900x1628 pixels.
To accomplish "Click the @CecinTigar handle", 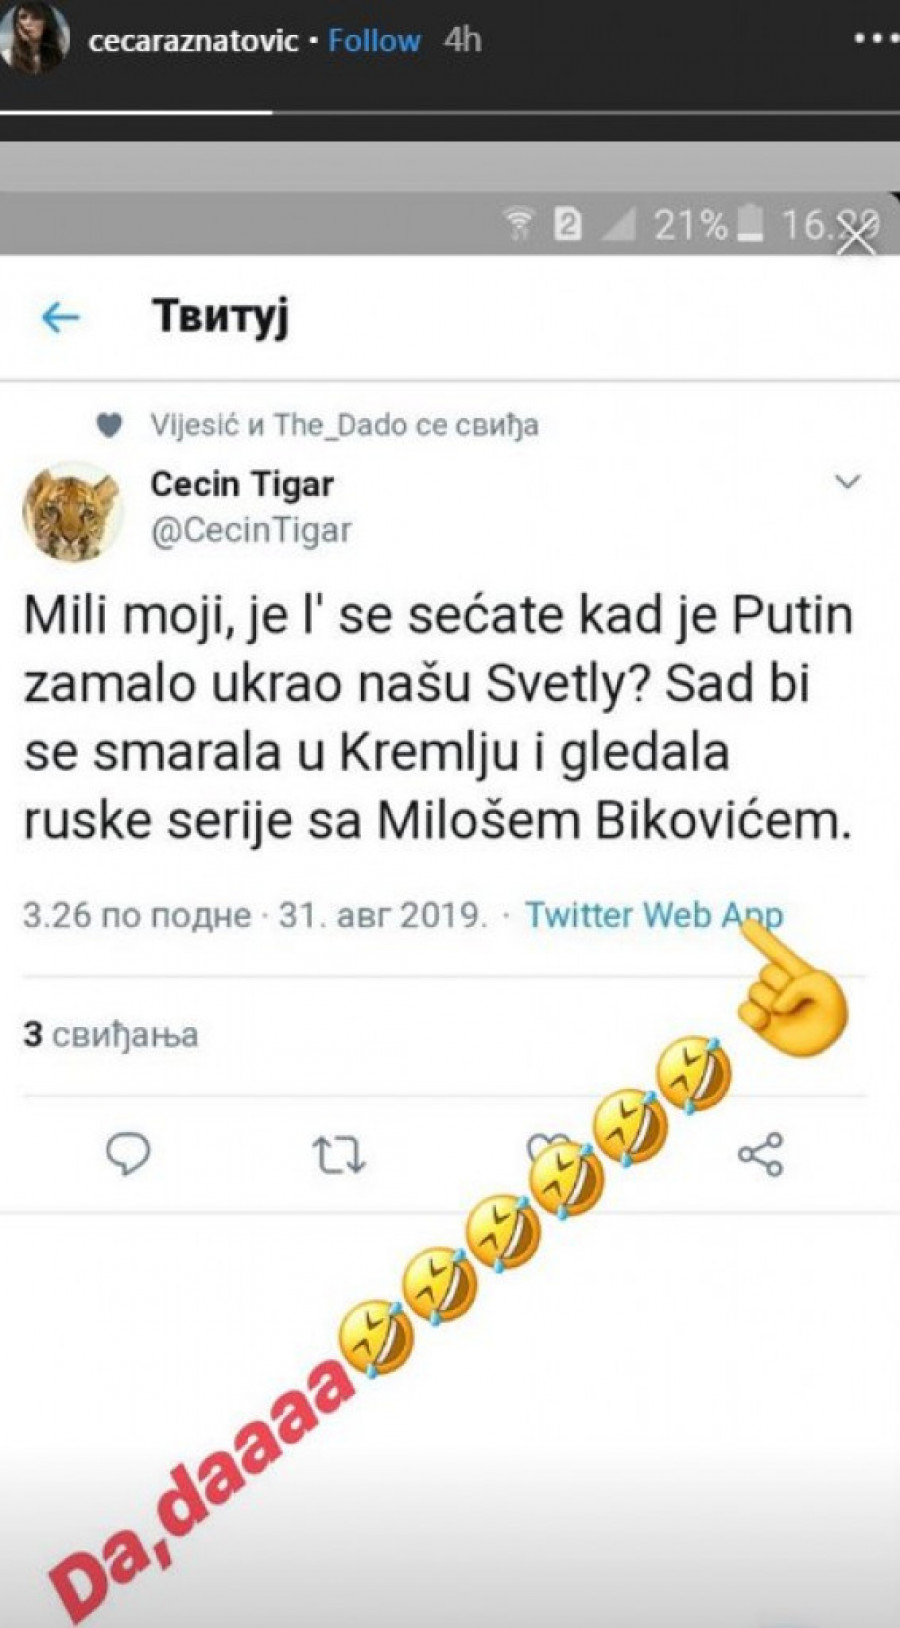I will click(251, 530).
